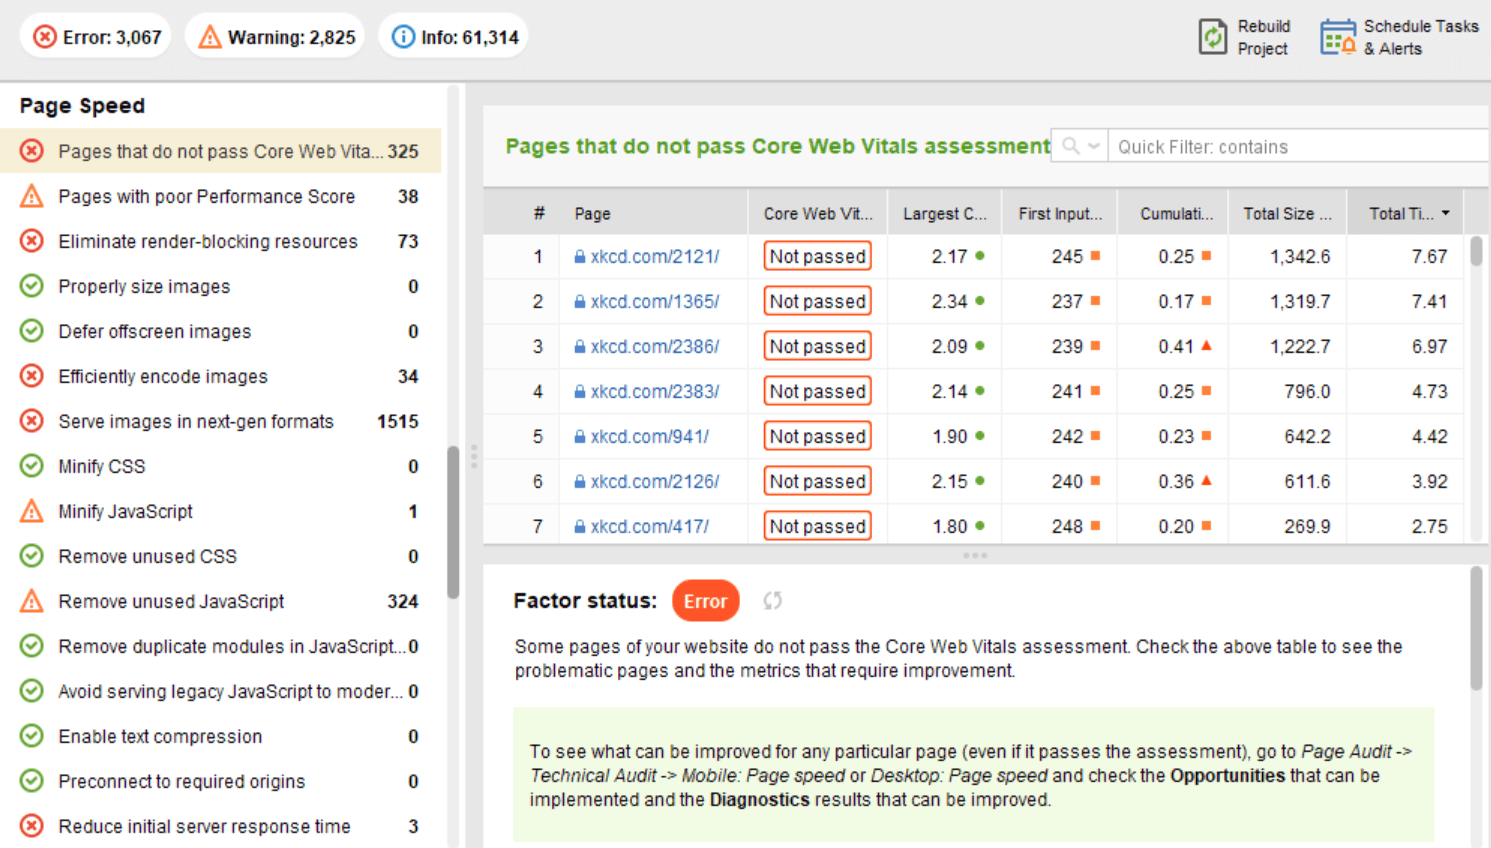This screenshot has height=848, width=1491.
Task: Sort by the Total Ti... column arrow
Action: click(1445, 213)
